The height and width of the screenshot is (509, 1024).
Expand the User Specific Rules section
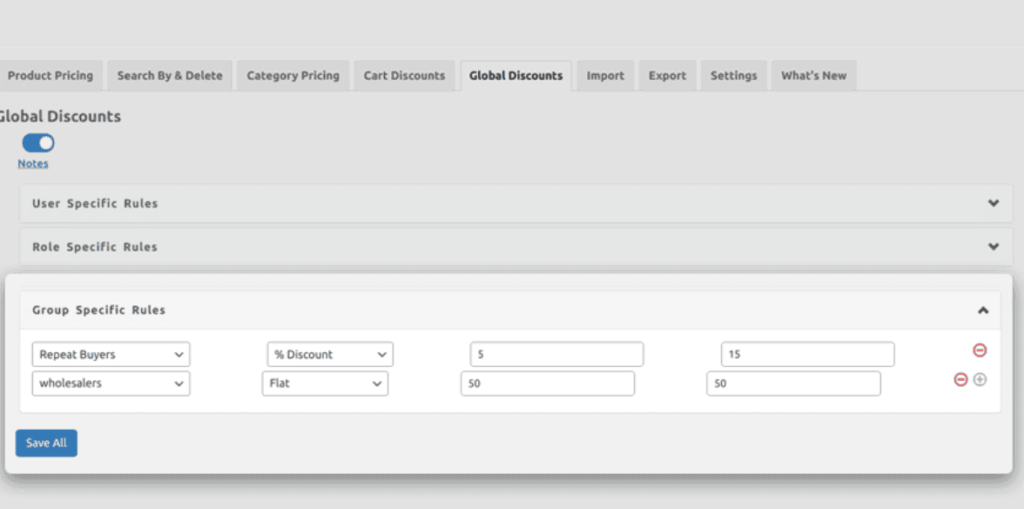click(x=993, y=203)
